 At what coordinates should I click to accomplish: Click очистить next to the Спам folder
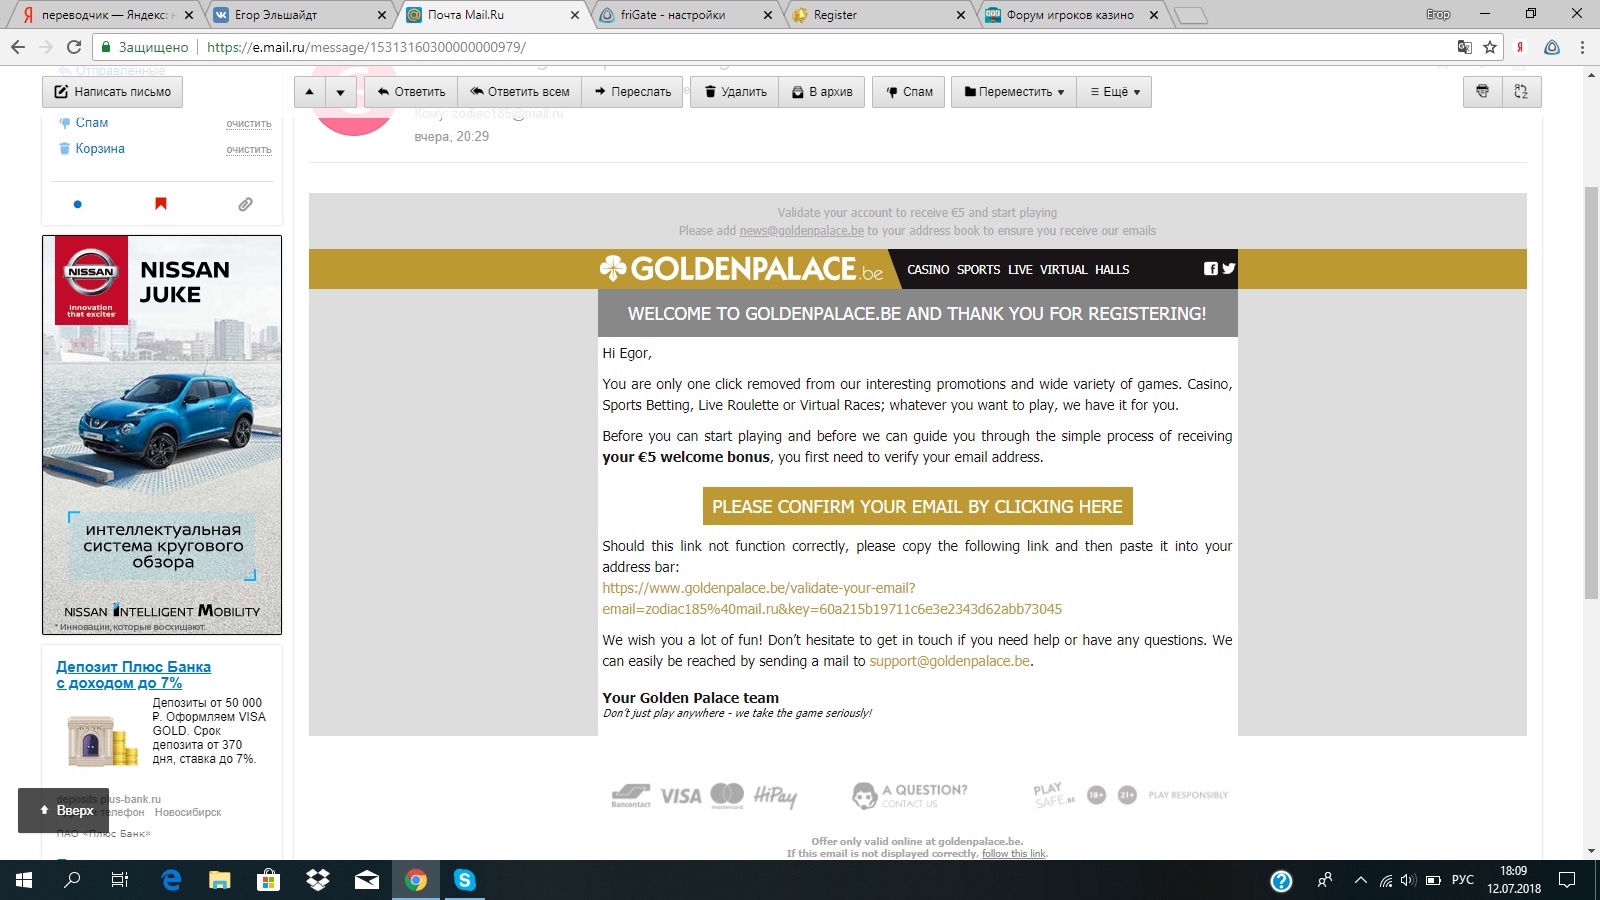(x=249, y=124)
